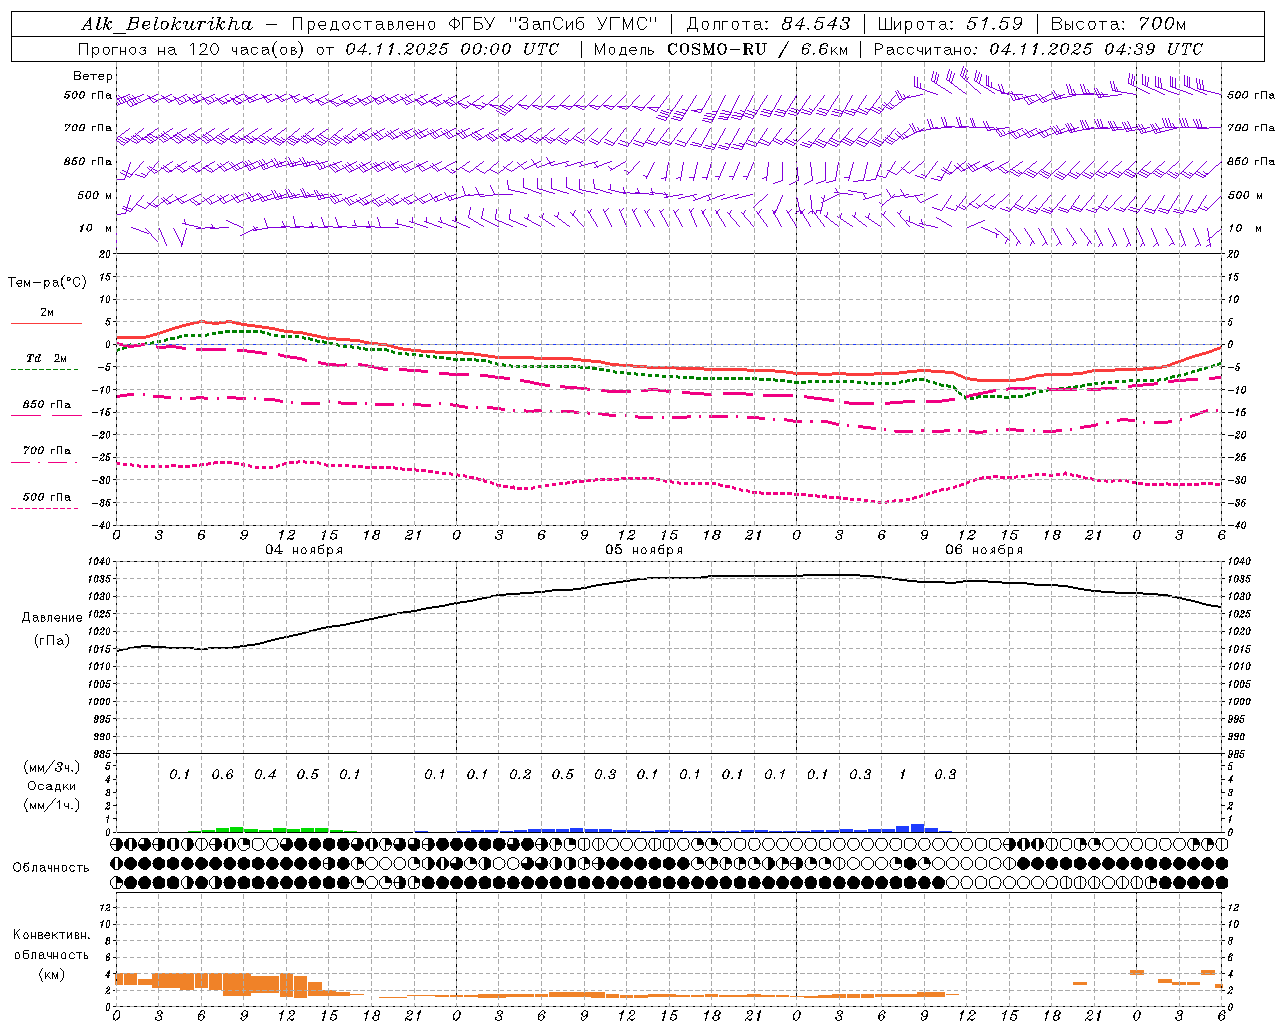The height and width of the screenshot is (1024, 1280).
Task: Click the 10 м wind level label on the left
Action: coord(96,228)
